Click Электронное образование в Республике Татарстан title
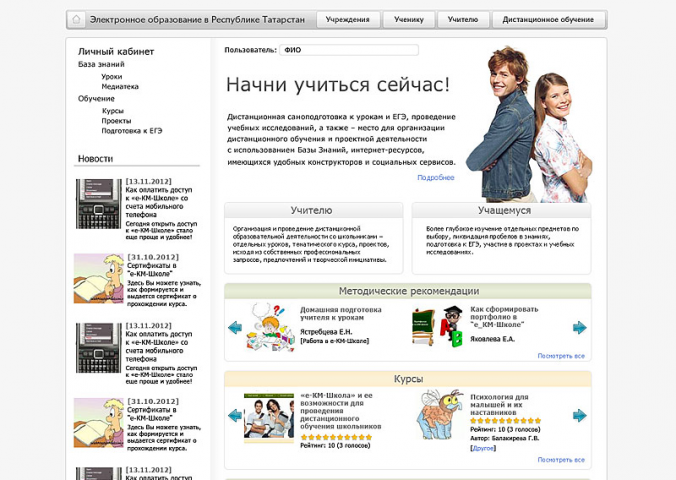This screenshot has height=480, width=676. click(x=197, y=20)
